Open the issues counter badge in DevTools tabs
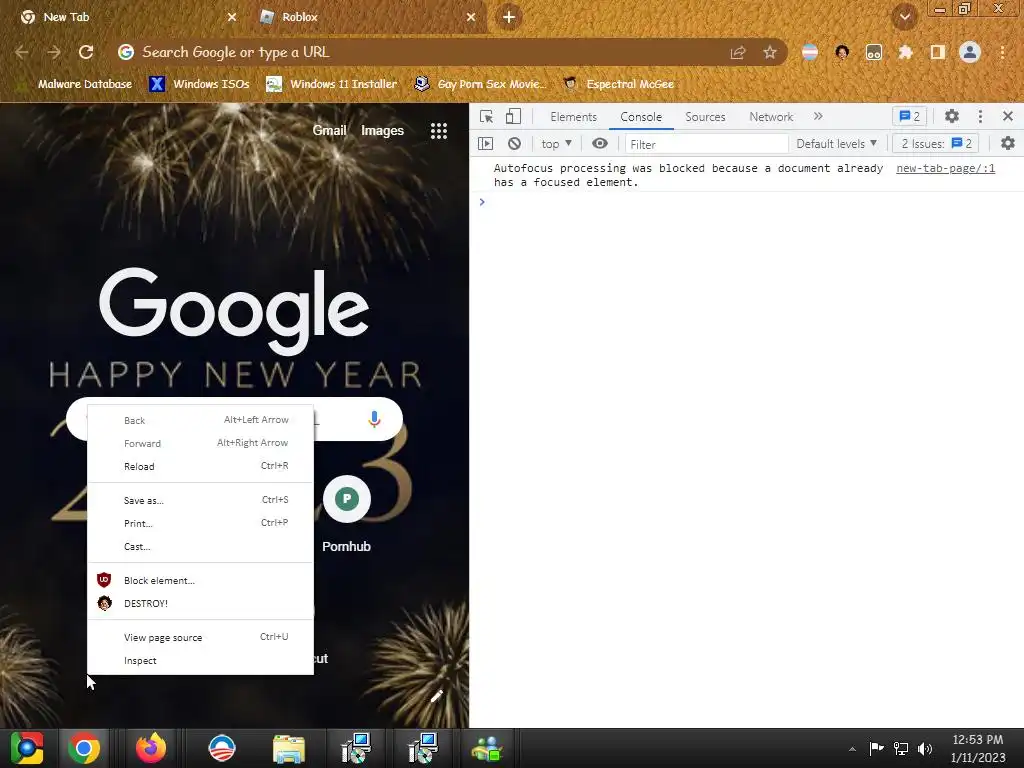Viewport: 1024px width, 768px height. tap(909, 116)
